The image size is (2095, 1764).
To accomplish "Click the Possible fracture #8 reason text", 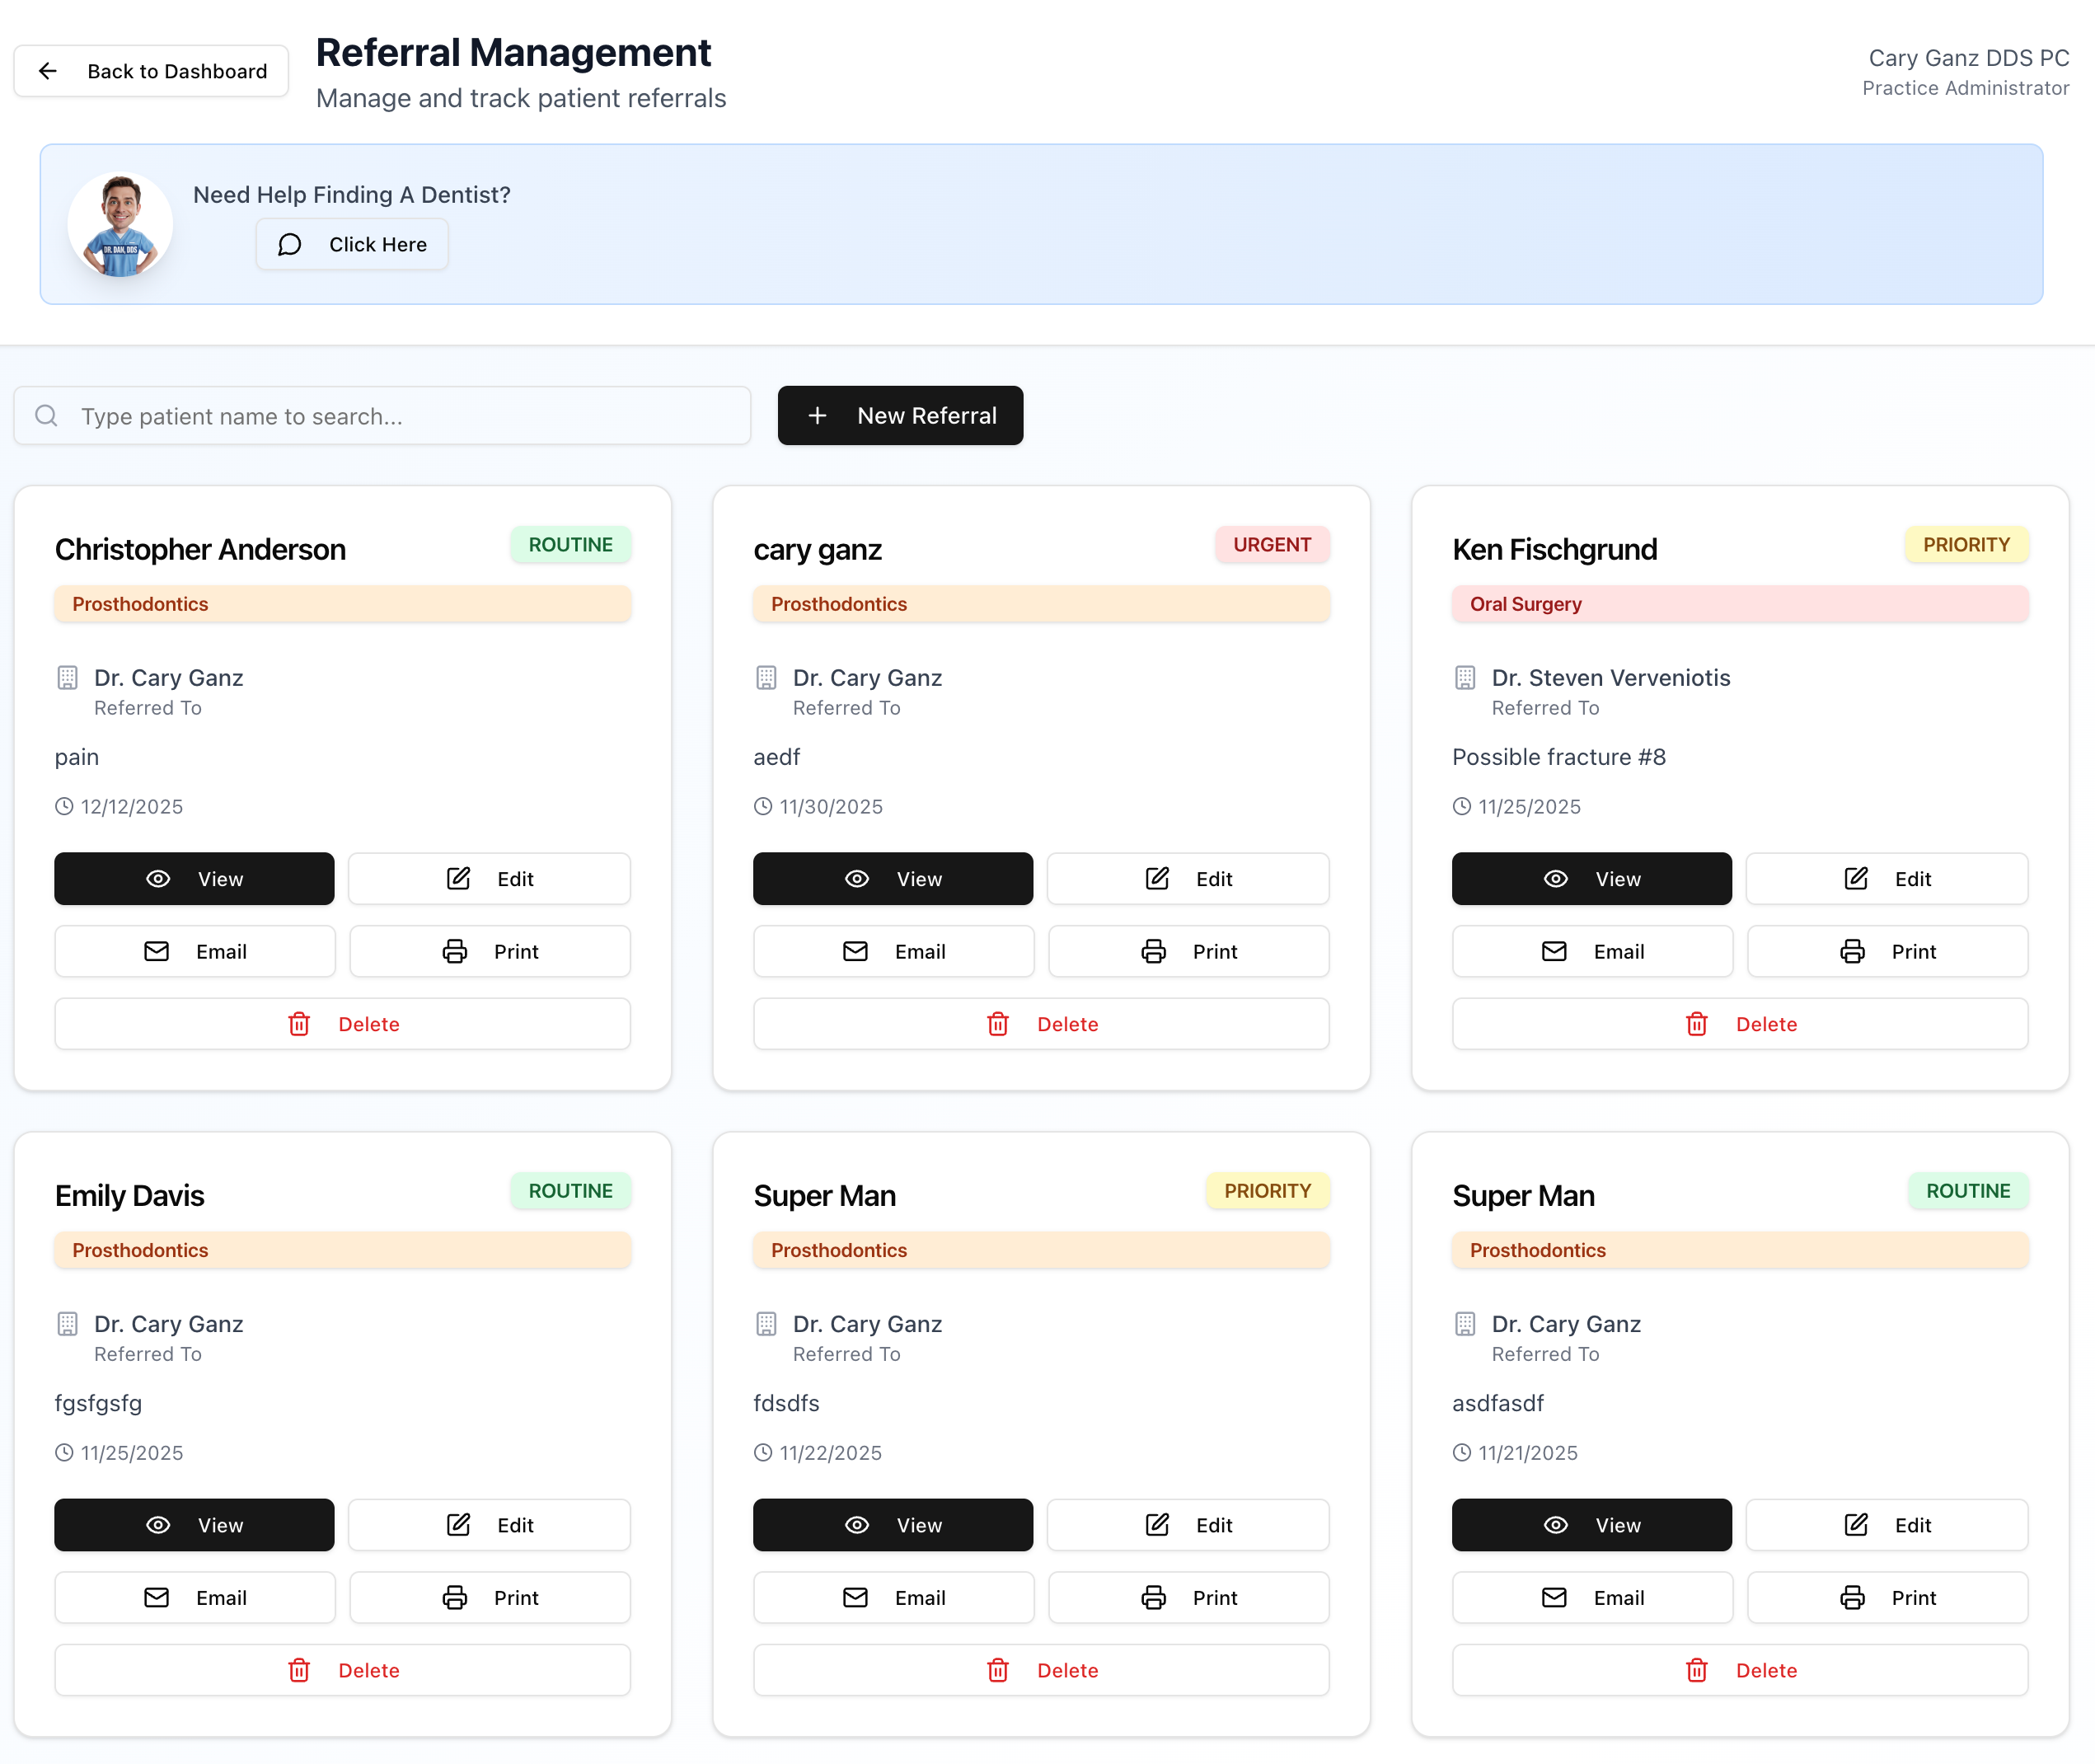I will click(x=1559, y=757).
